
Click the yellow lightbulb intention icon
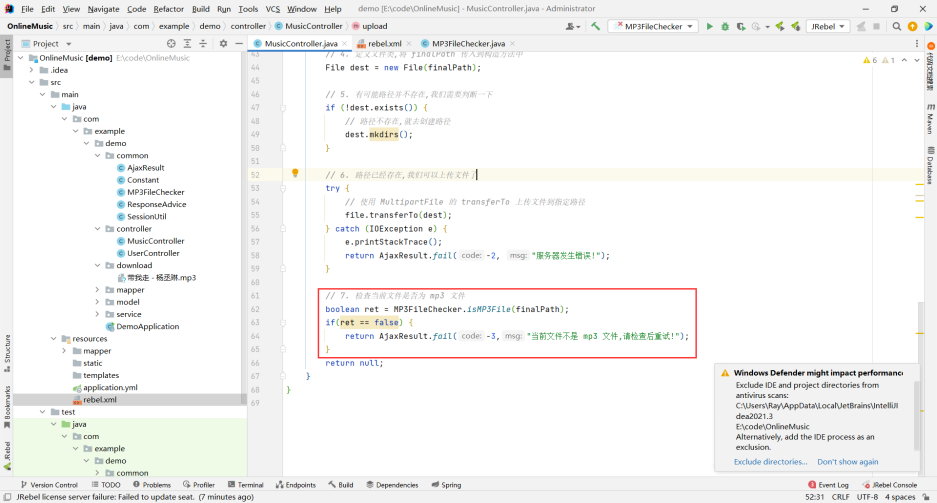click(x=295, y=173)
